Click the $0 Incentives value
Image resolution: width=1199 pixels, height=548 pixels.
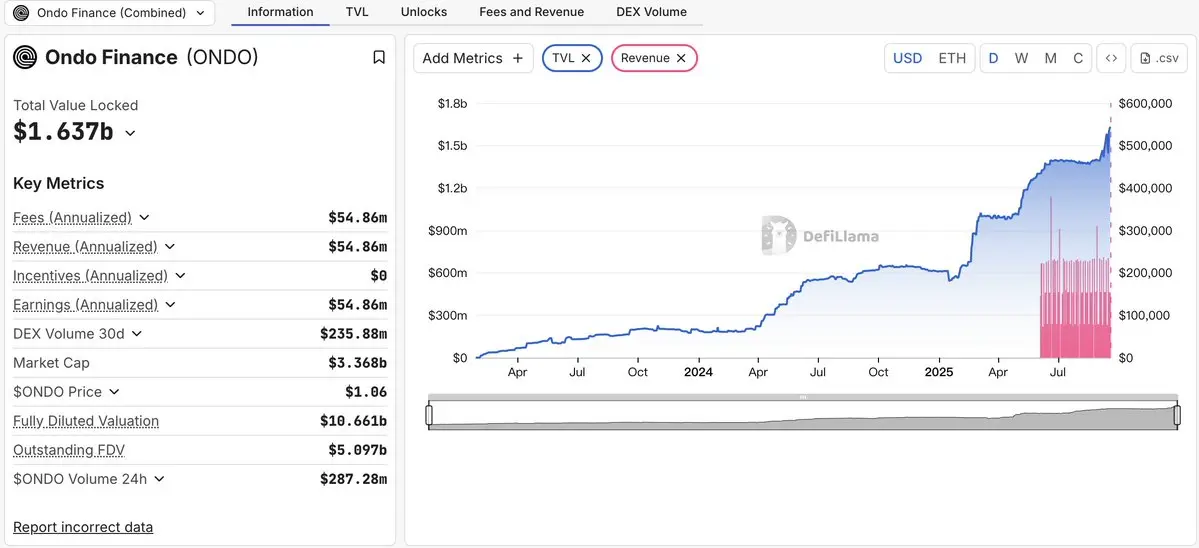click(379, 276)
